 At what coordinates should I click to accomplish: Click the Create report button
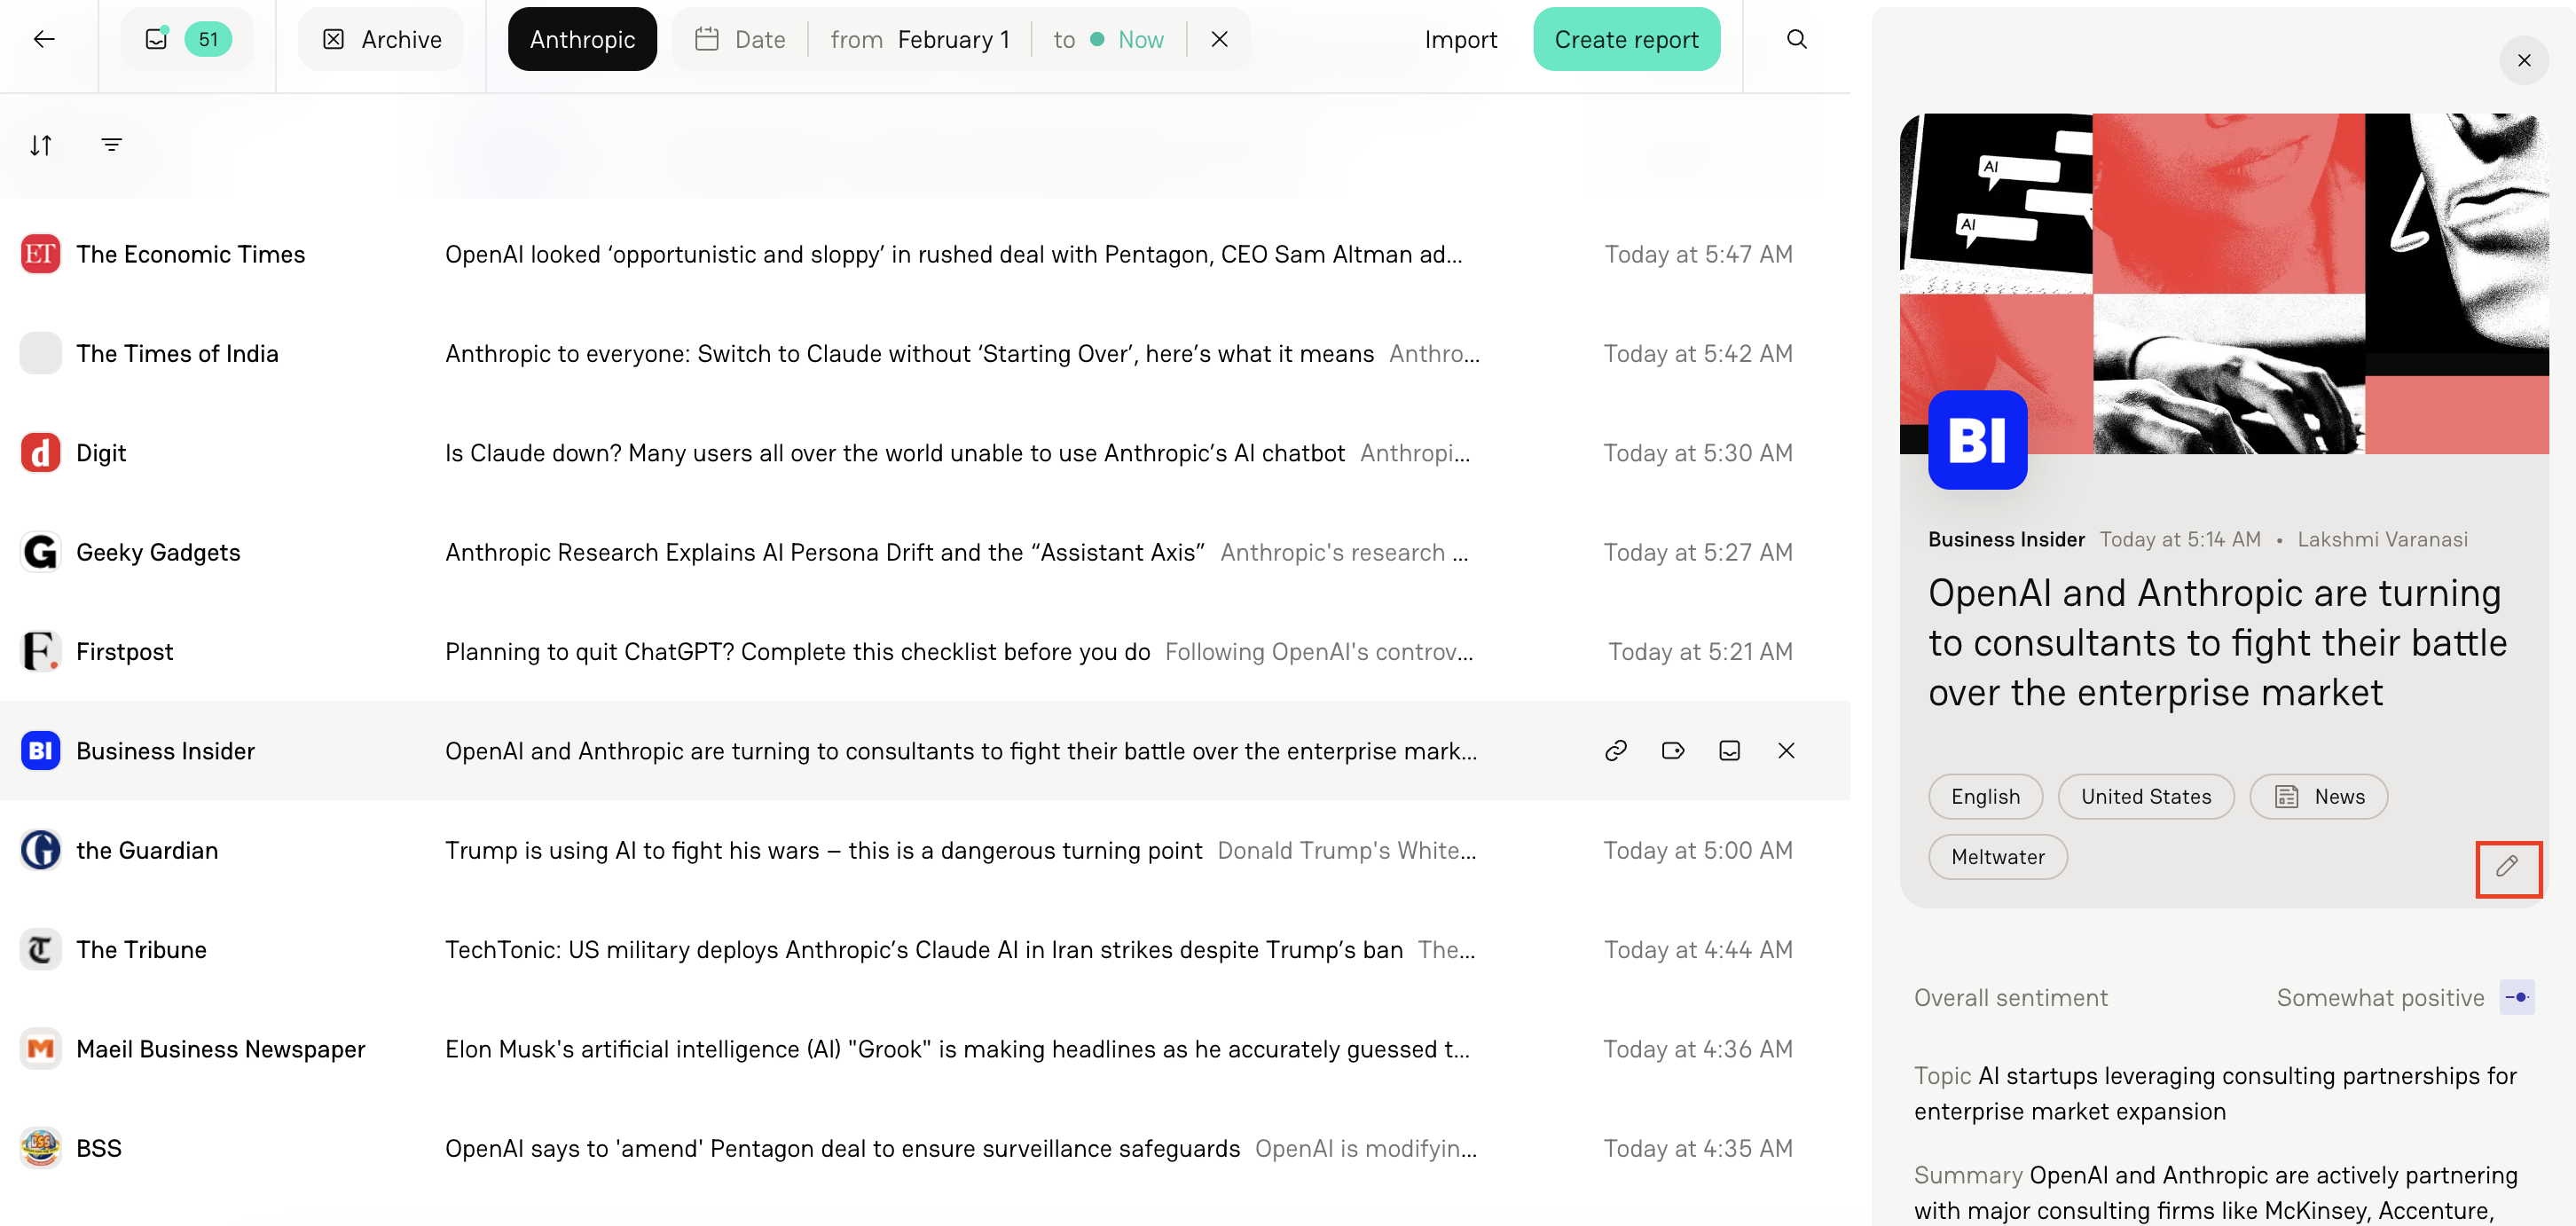[1626, 39]
